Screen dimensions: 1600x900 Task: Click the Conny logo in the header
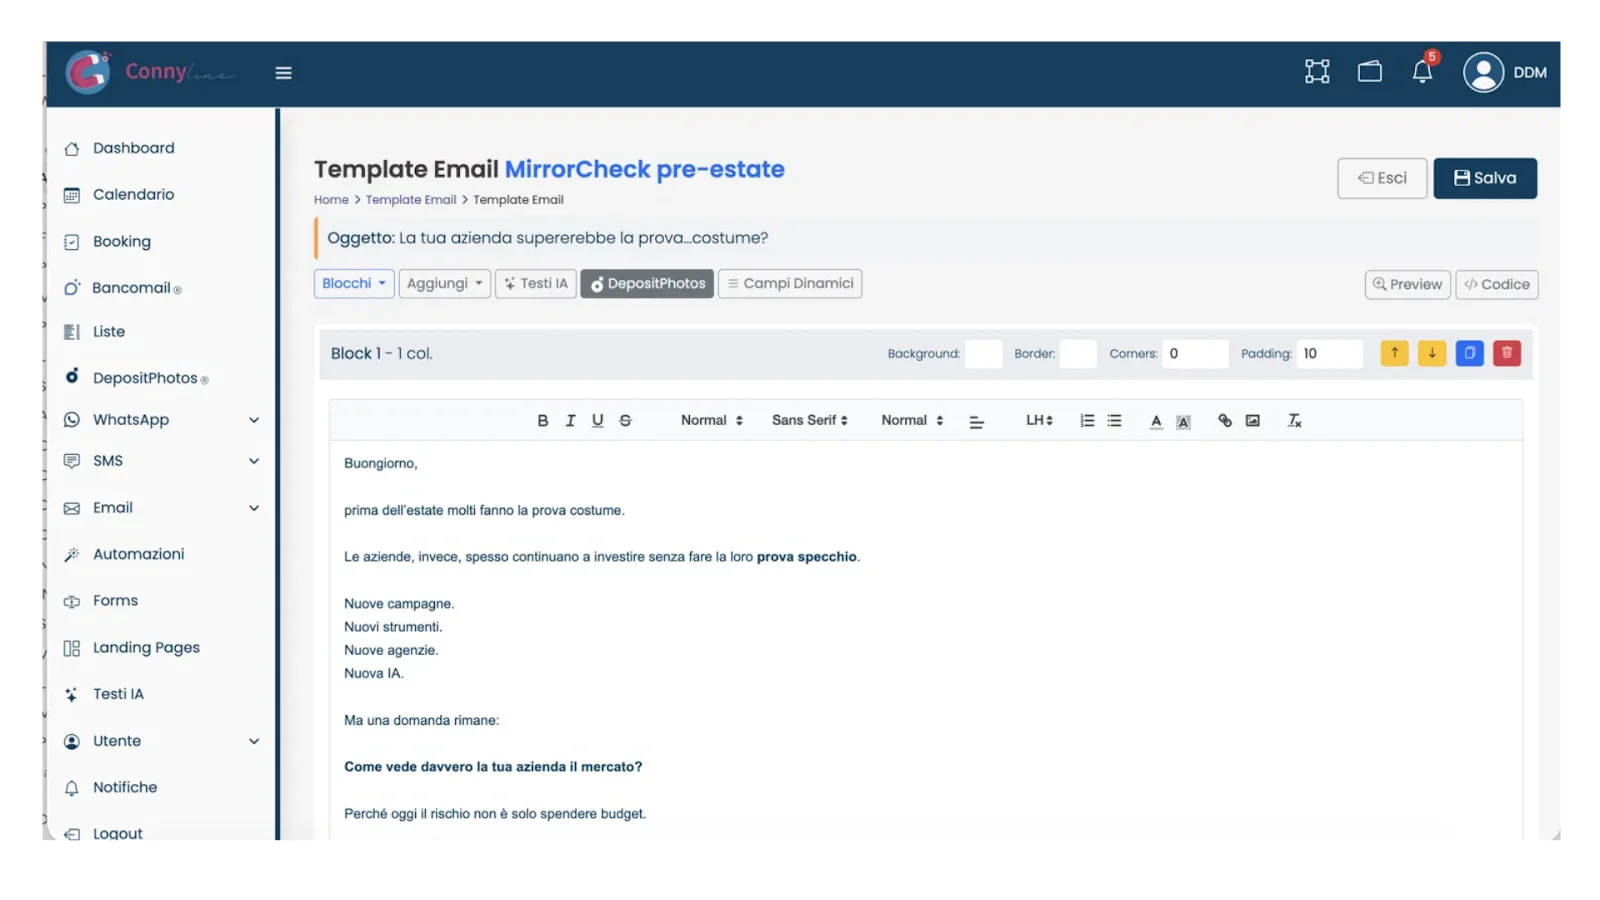coord(150,72)
